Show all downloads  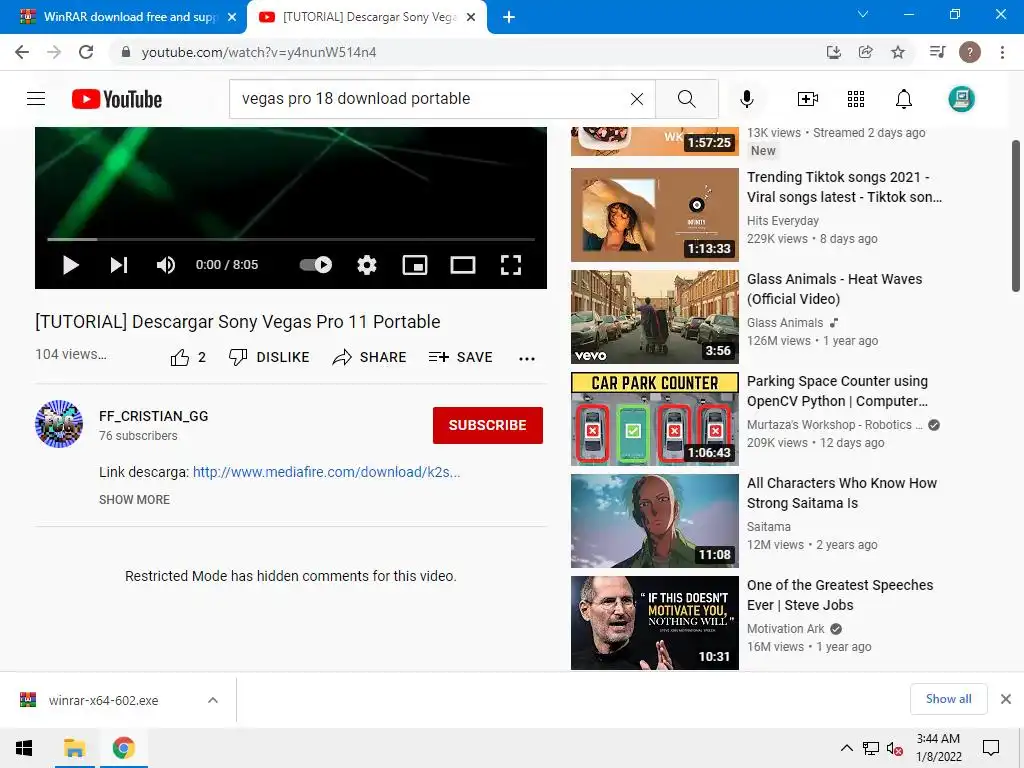point(948,699)
